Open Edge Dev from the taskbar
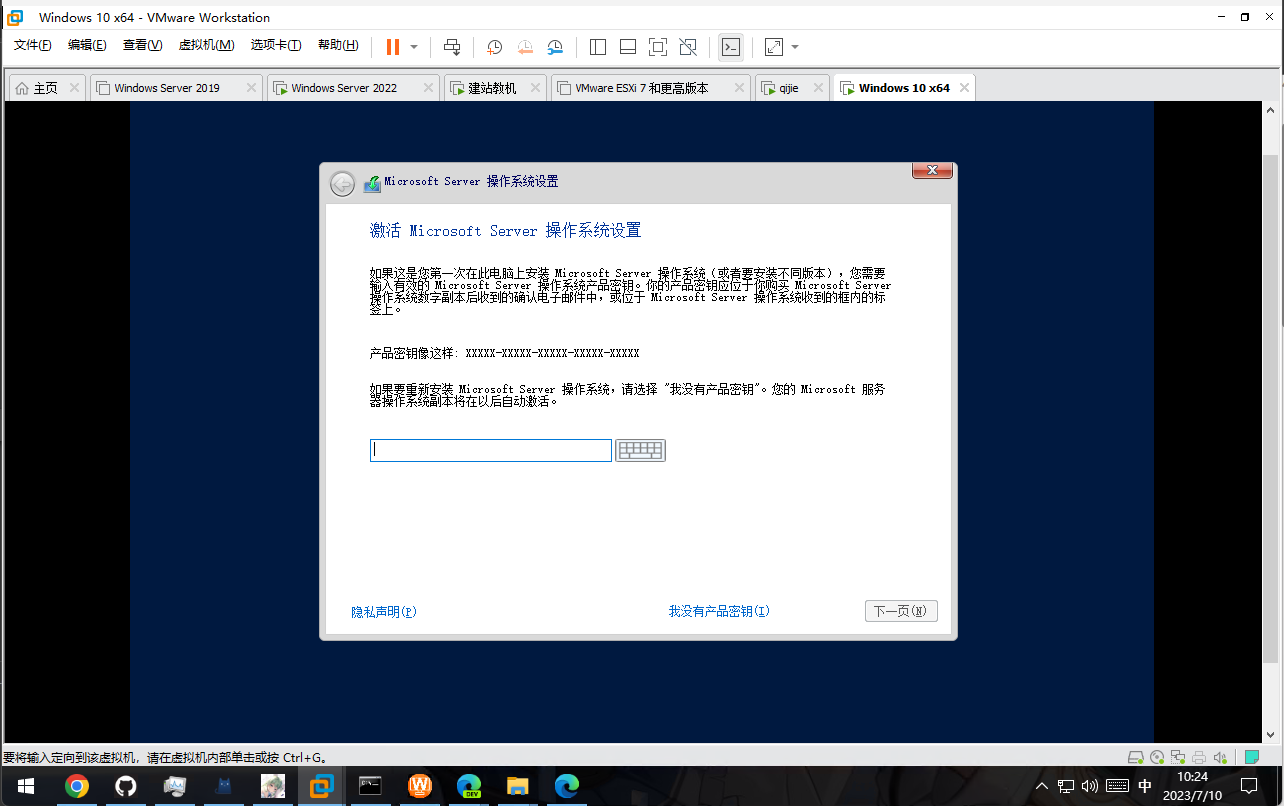This screenshot has height=806, width=1284. tap(468, 786)
